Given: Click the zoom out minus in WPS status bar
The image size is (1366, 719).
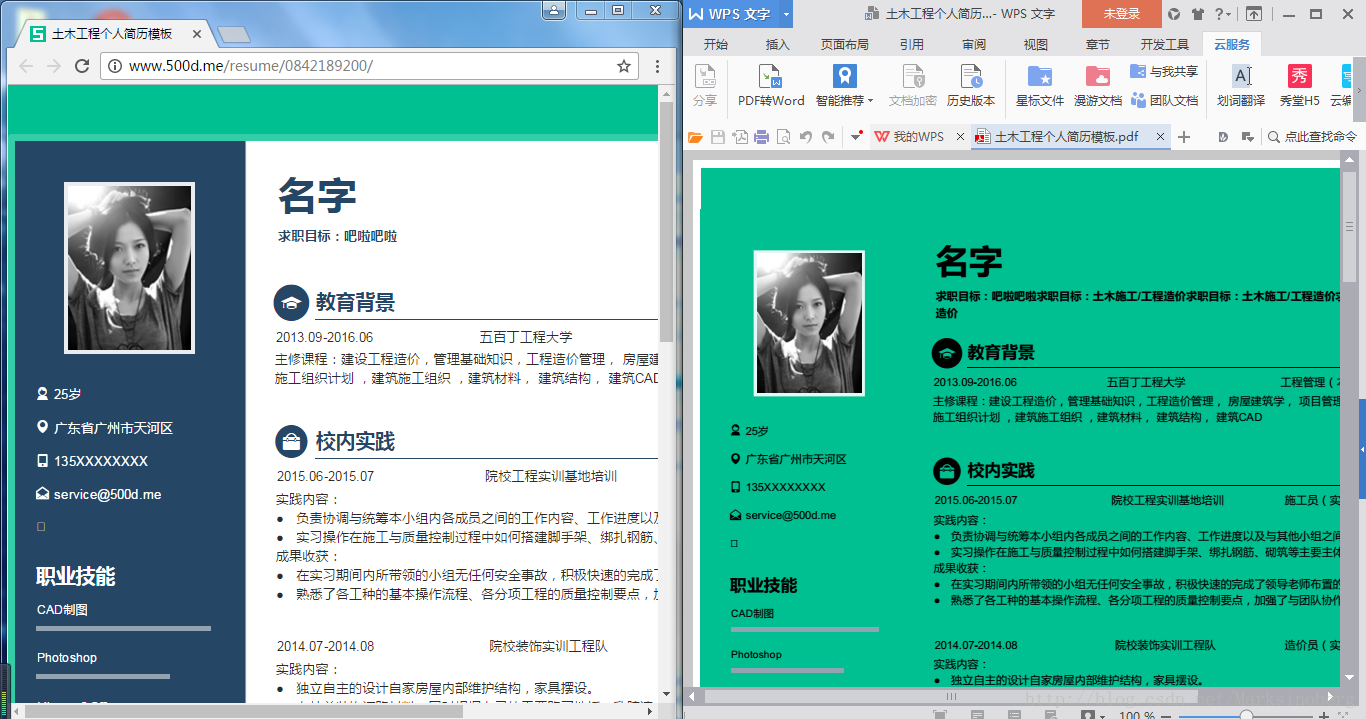Looking at the screenshot, I should pos(1167,716).
